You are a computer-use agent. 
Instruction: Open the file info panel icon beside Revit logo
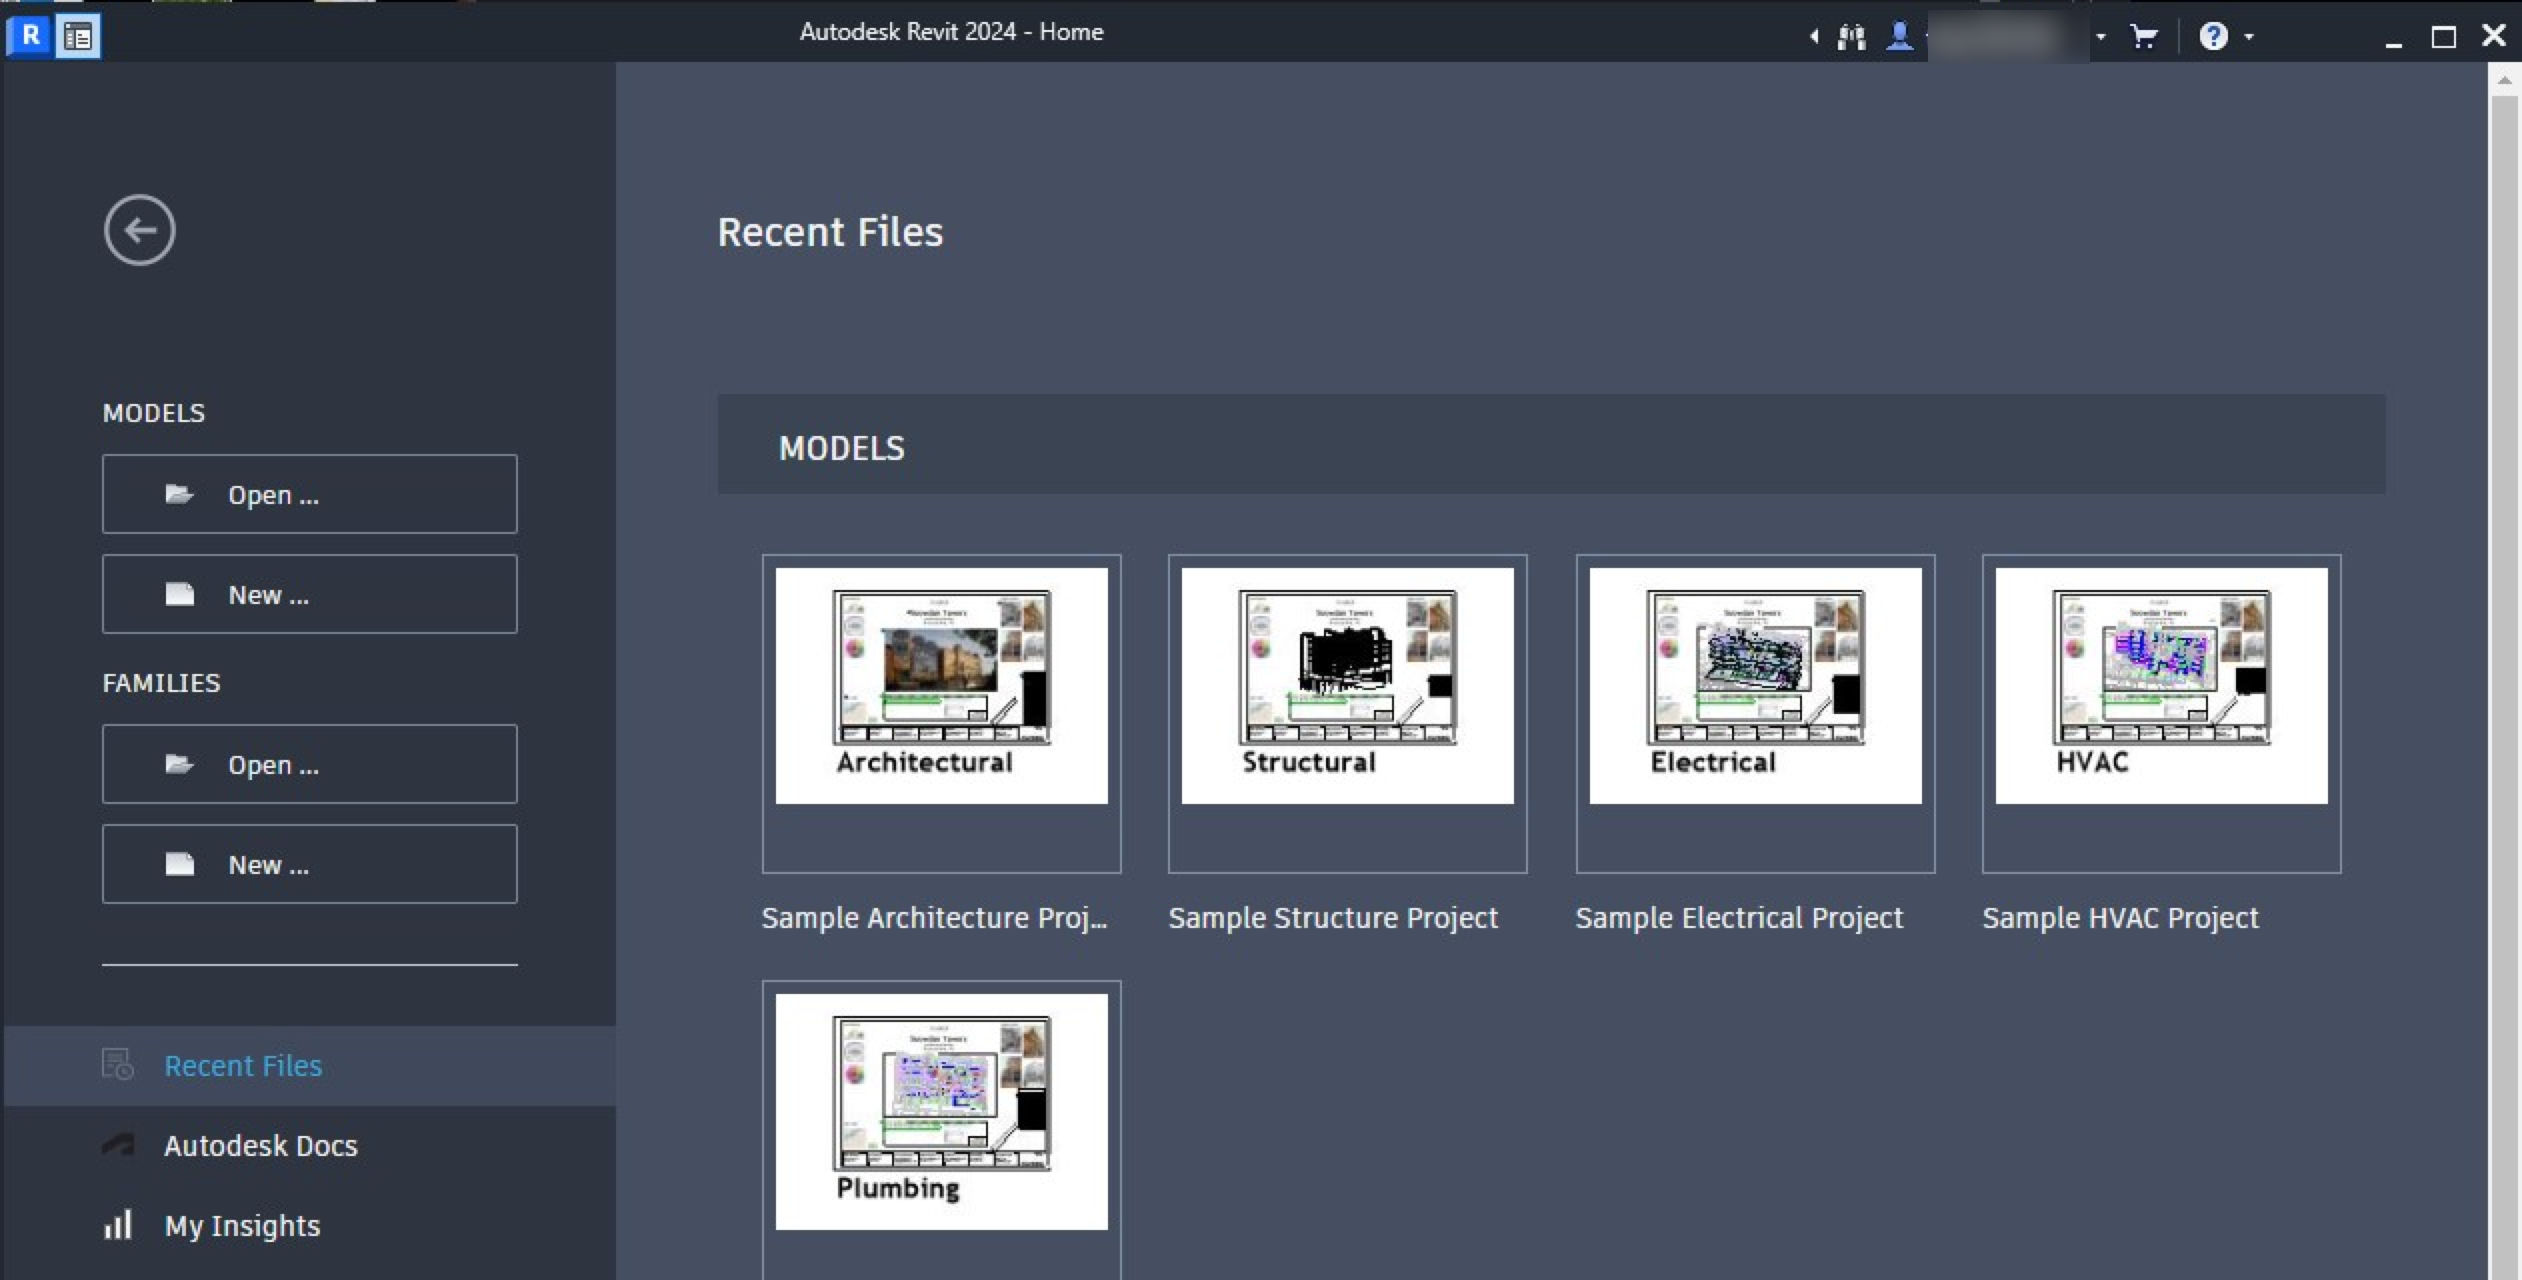point(78,36)
